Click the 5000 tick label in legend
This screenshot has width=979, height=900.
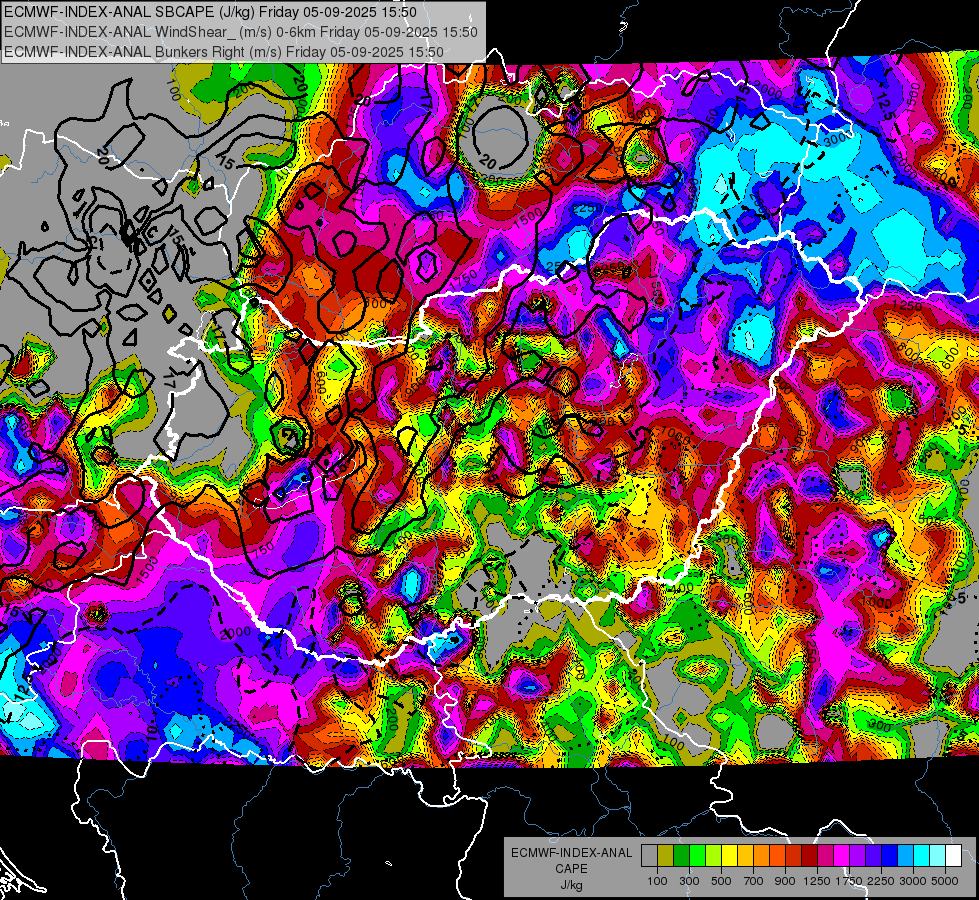click(x=945, y=881)
